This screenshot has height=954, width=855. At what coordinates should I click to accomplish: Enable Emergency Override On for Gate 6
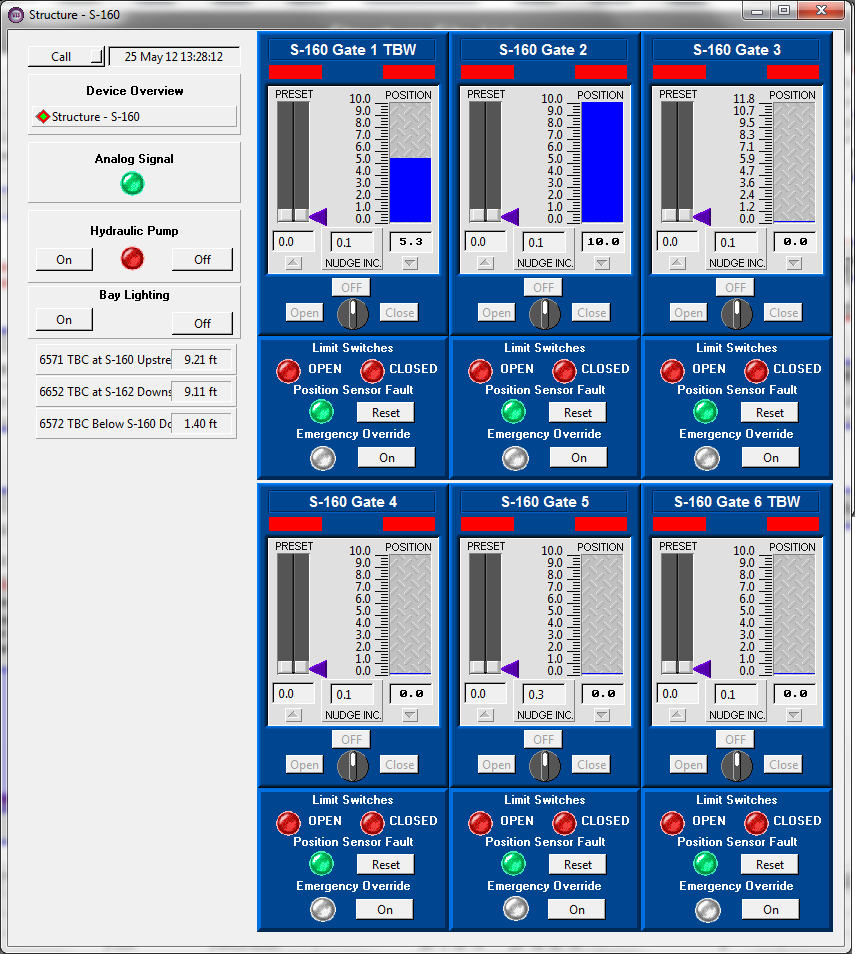coord(770,910)
